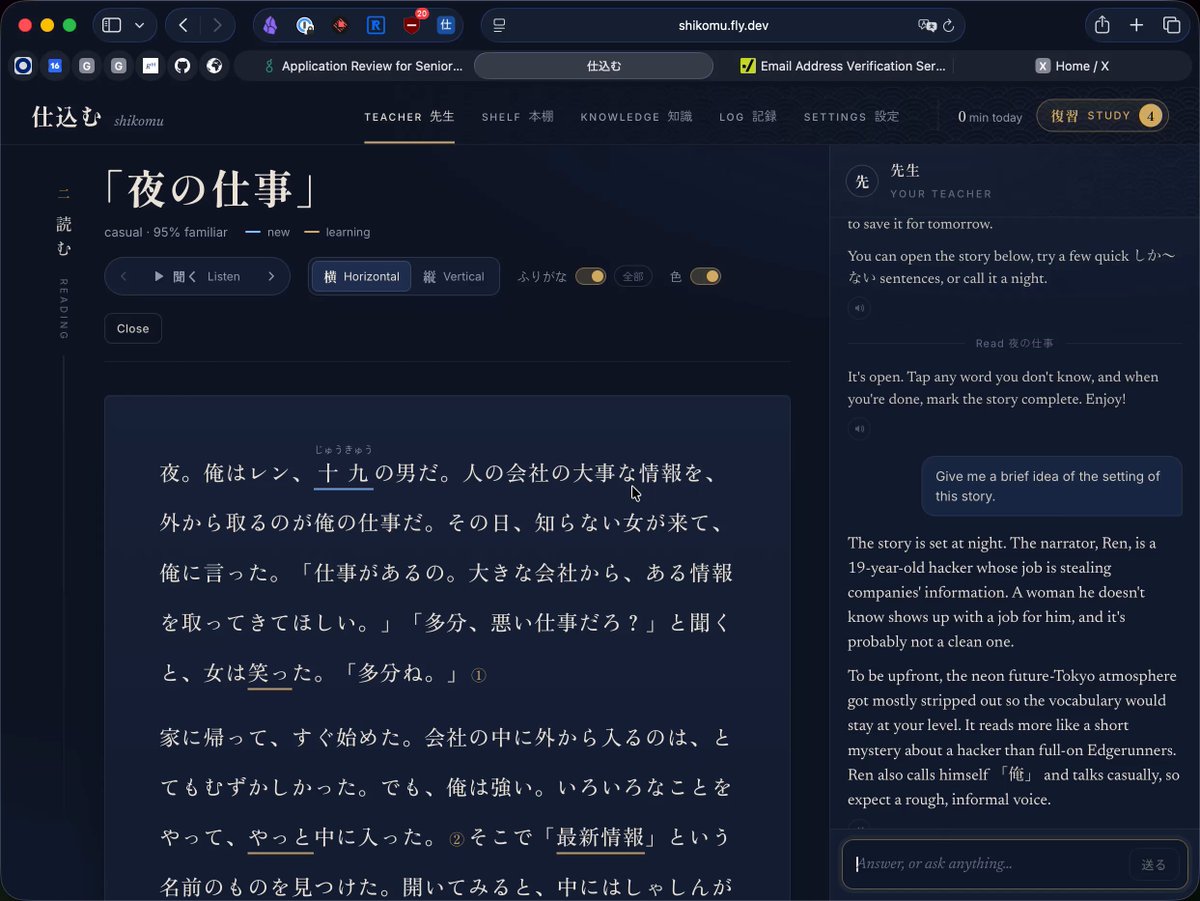Play audio under 'It's open' message

(859, 429)
